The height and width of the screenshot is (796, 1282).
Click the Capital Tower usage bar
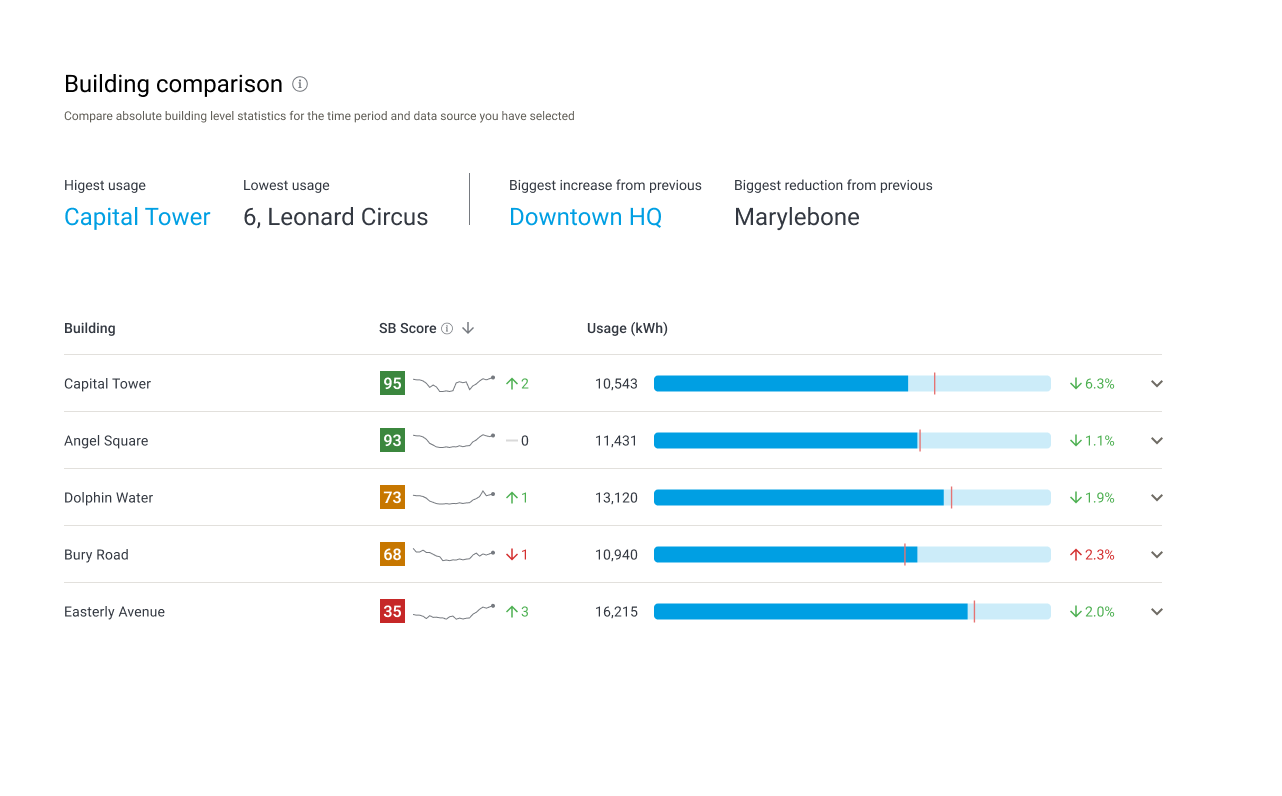(852, 383)
